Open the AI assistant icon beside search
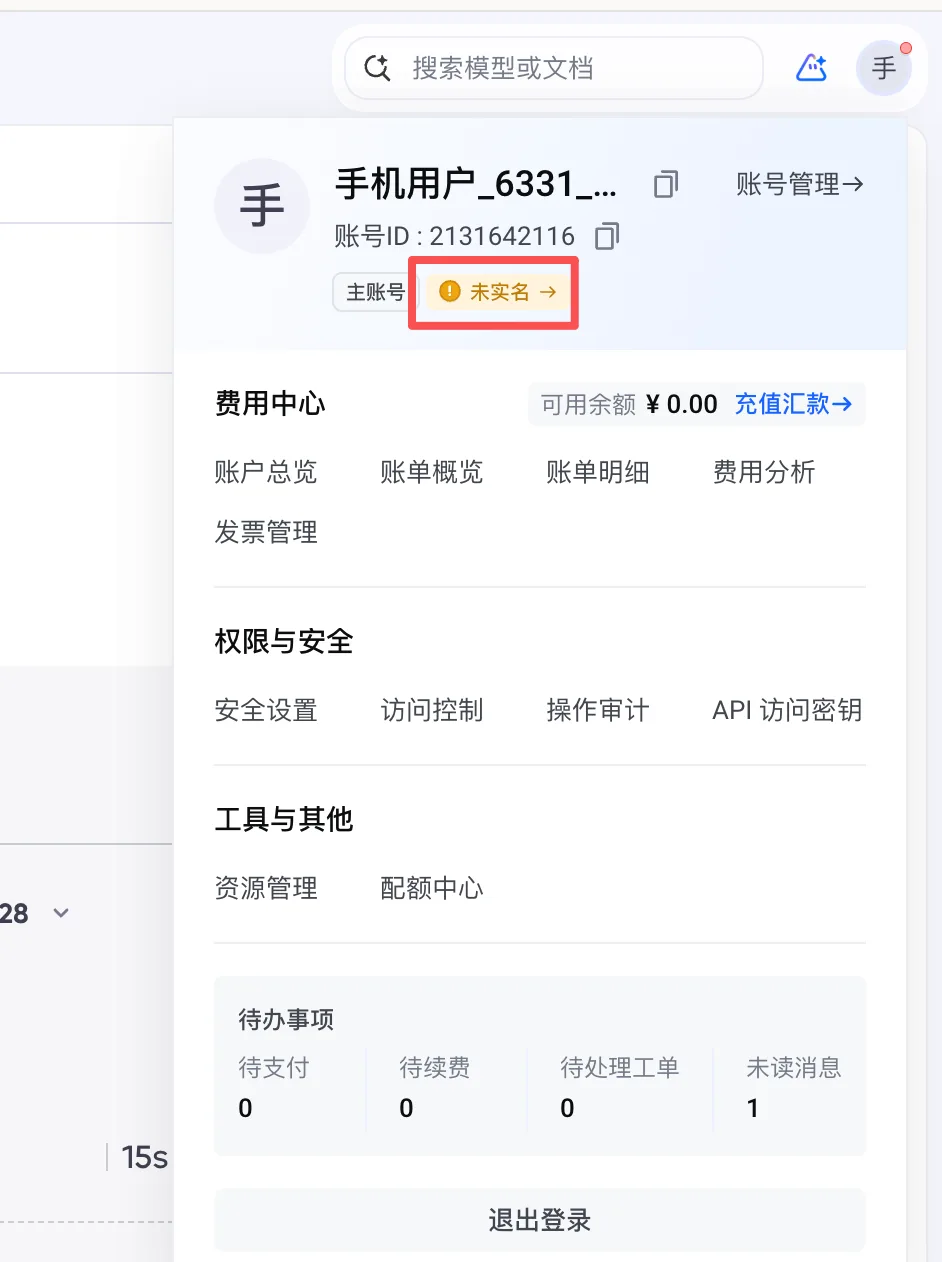Screen dimensions: 942x1262 coord(811,68)
